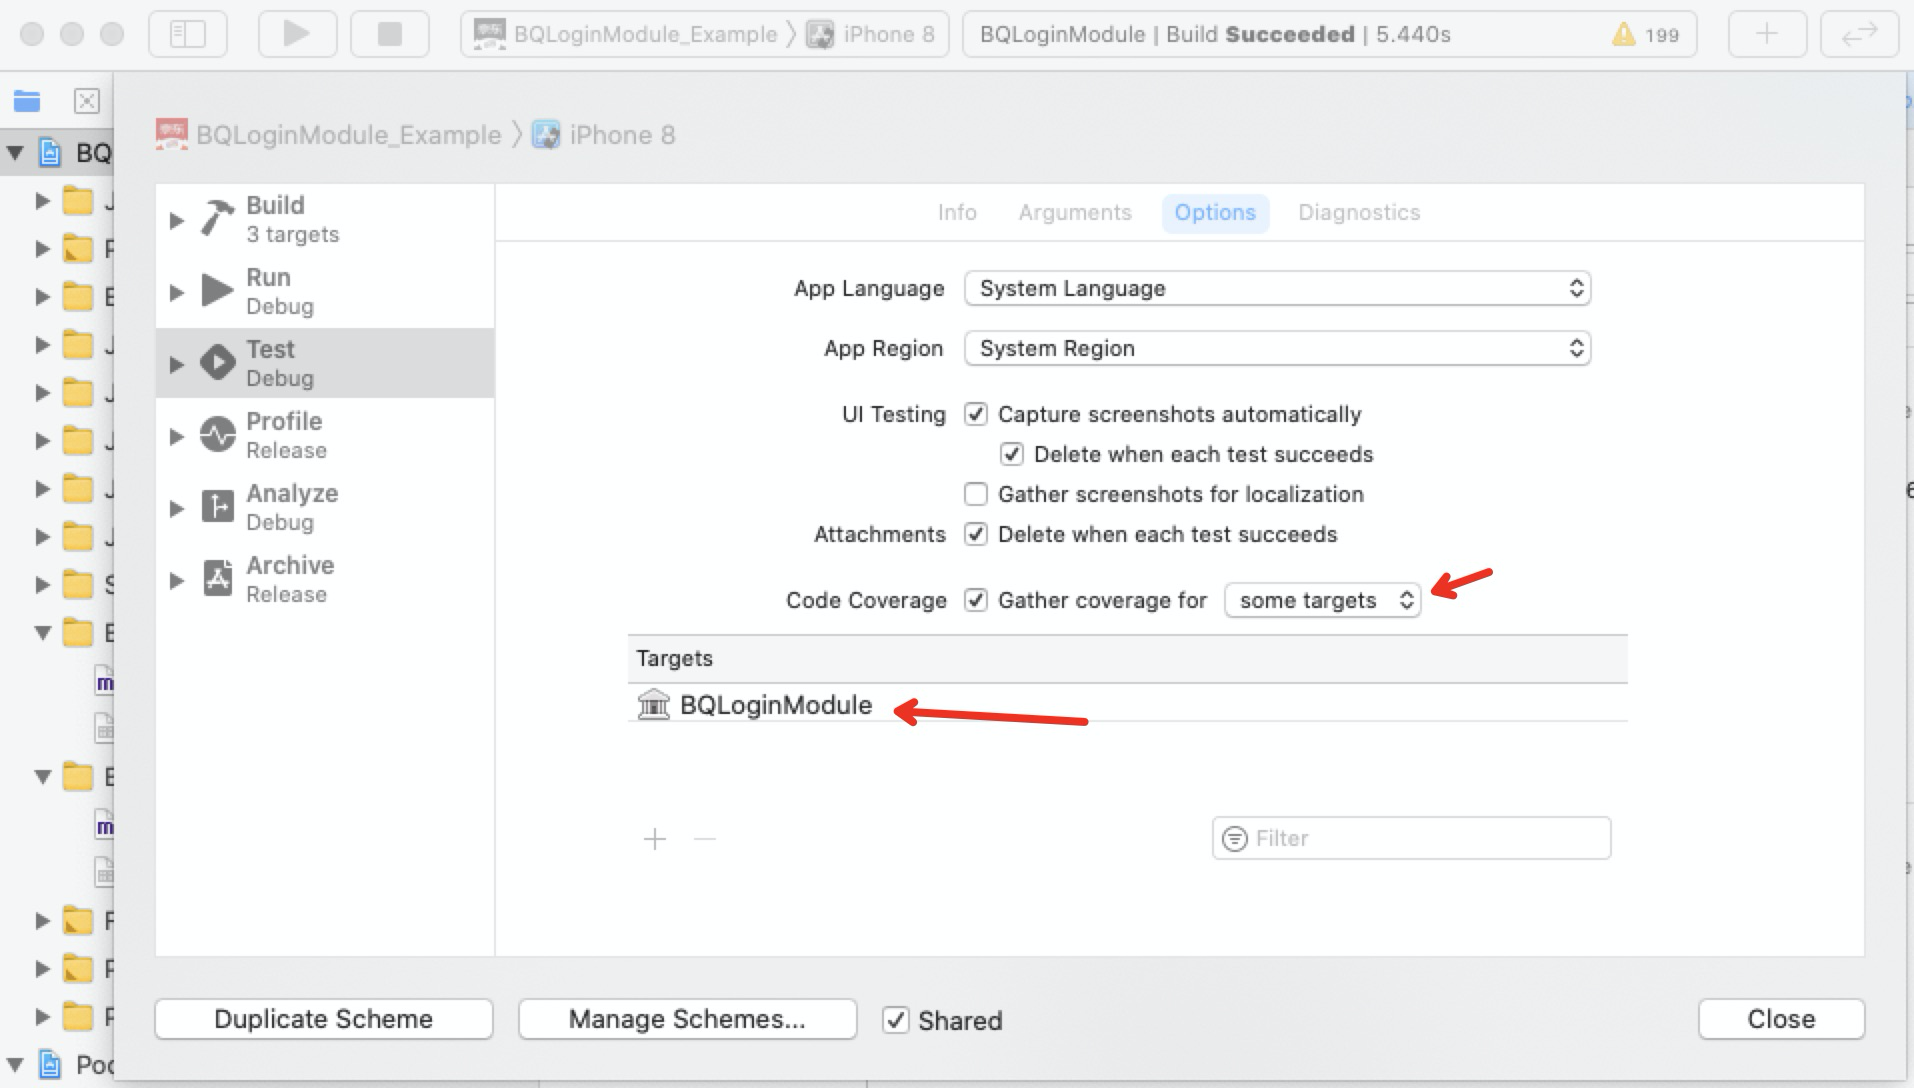Viewport: 1914px width, 1088px height.
Task: Switch to the Info tab
Action: click(957, 212)
